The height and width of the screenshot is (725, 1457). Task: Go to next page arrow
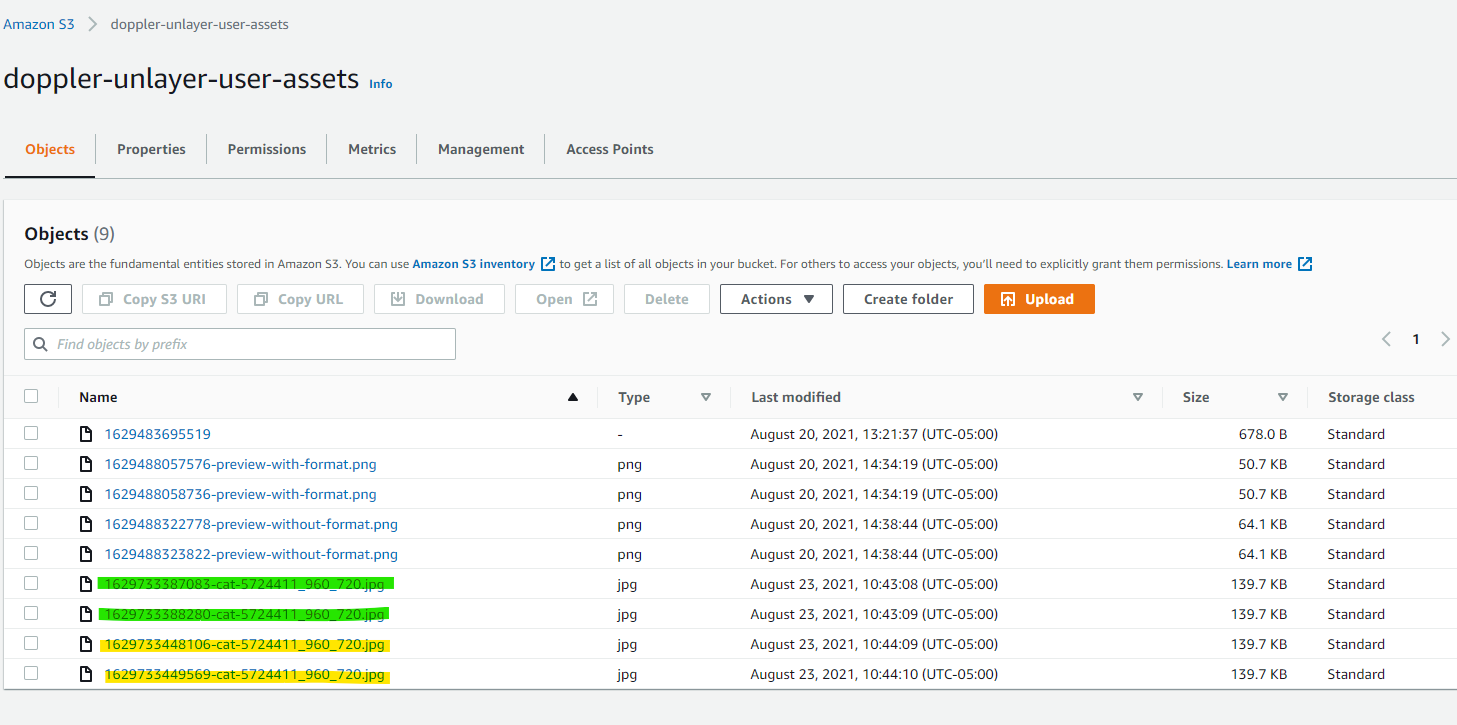pyautogui.click(x=1445, y=339)
